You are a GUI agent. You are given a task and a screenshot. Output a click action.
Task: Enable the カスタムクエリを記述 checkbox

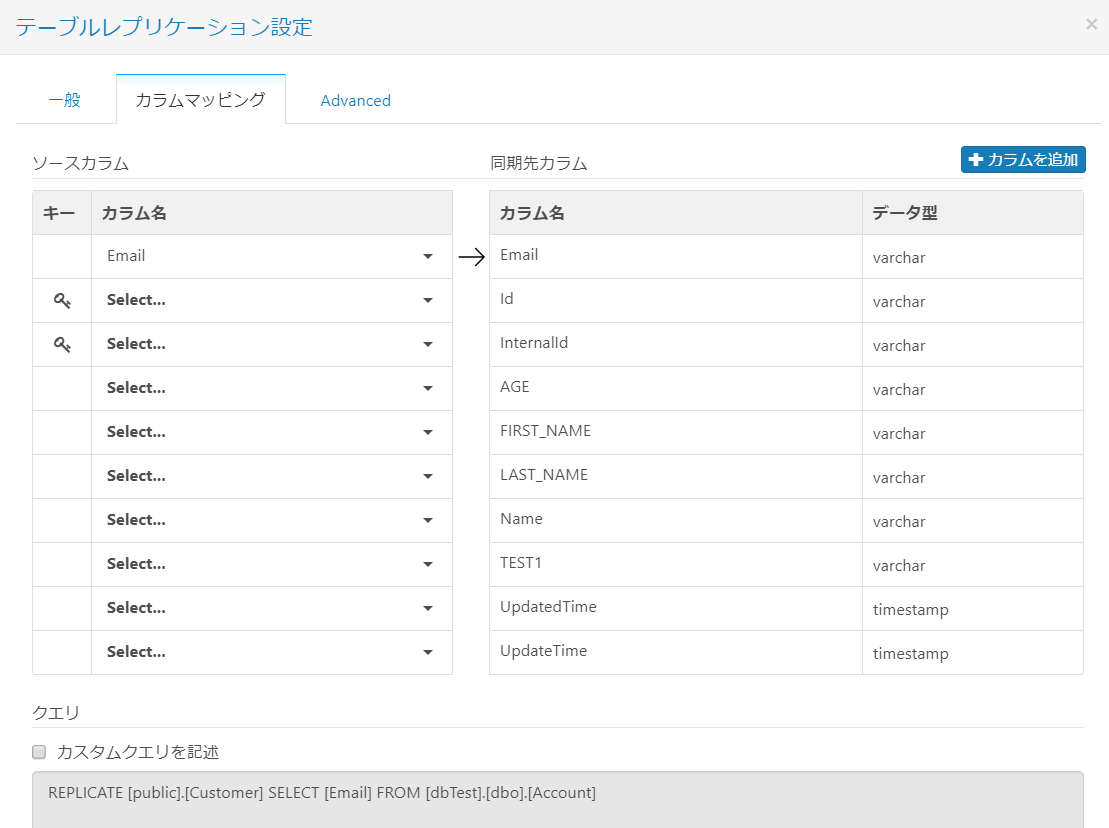(x=40, y=751)
